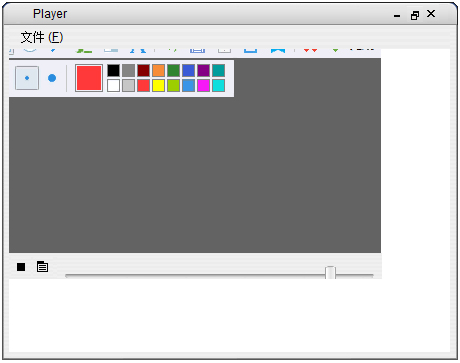Pick the small red swatch in bottom row
The width and height of the screenshot is (460, 363).
(143, 85)
